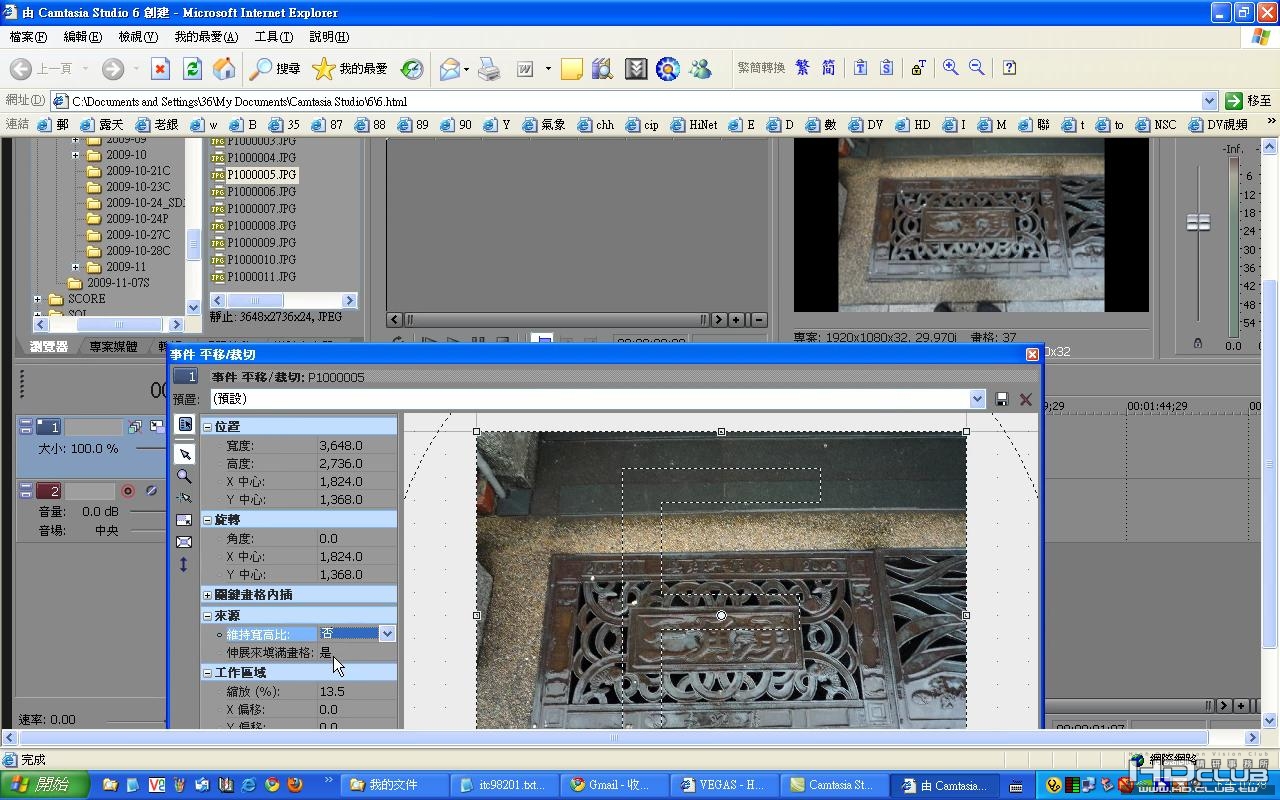The image size is (1280, 800).
Task: Open the HiNet link in links bar
Action: [x=702, y=125]
